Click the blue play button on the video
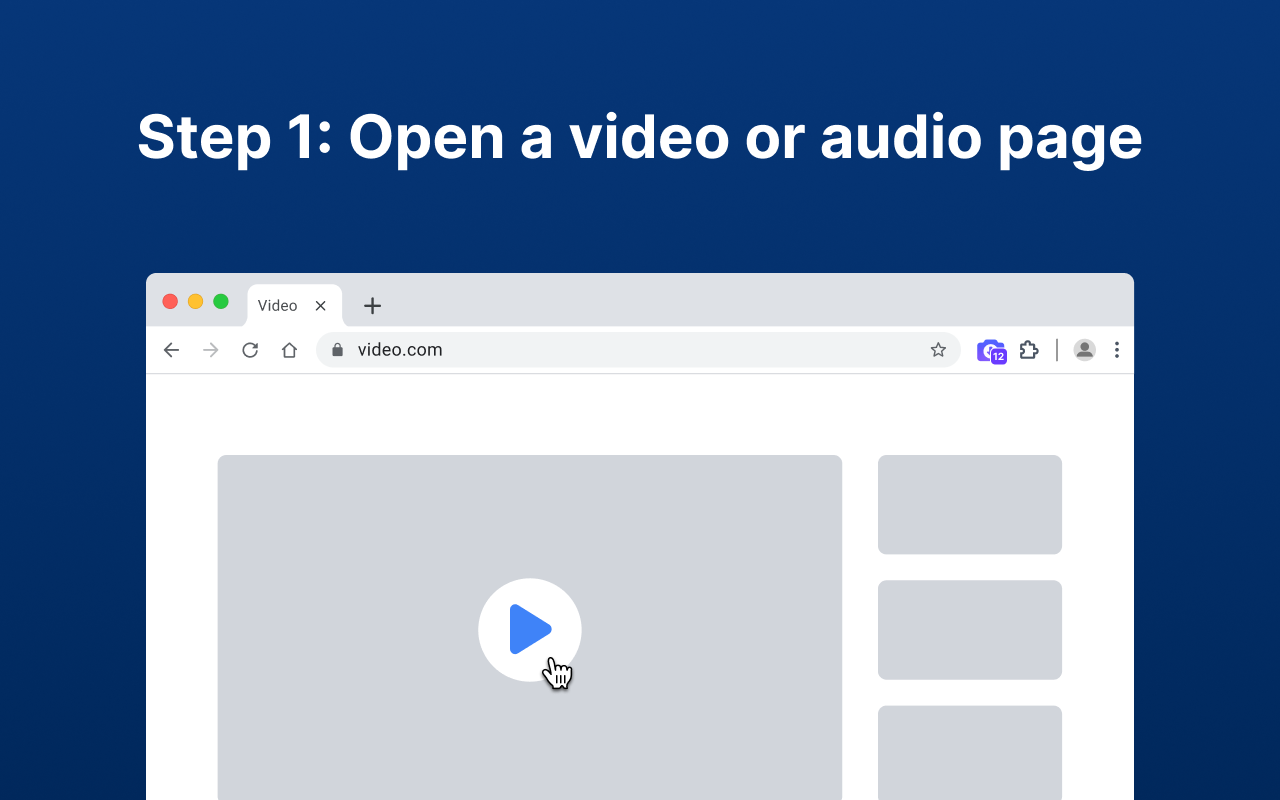This screenshot has height=800, width=1280. click(529, 629)
